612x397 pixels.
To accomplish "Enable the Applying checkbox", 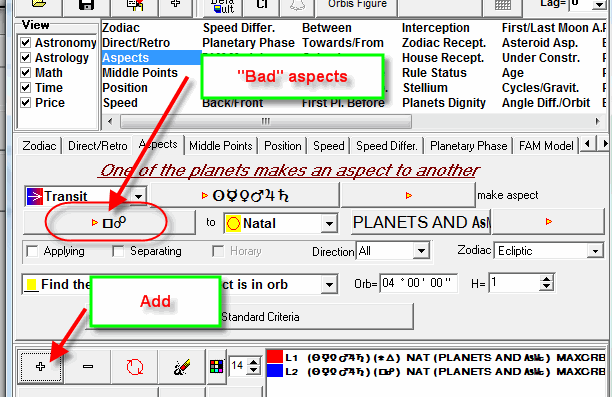I will pos(32,251).
